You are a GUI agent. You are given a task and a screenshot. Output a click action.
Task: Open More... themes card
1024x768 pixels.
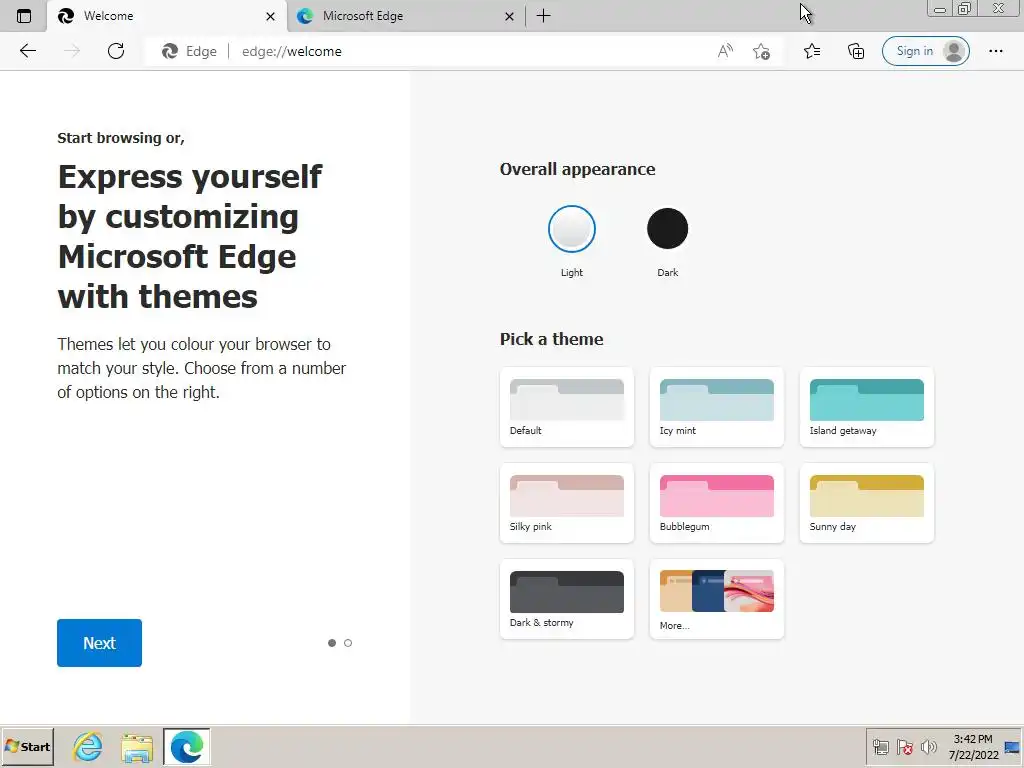[x=716, y=599]
